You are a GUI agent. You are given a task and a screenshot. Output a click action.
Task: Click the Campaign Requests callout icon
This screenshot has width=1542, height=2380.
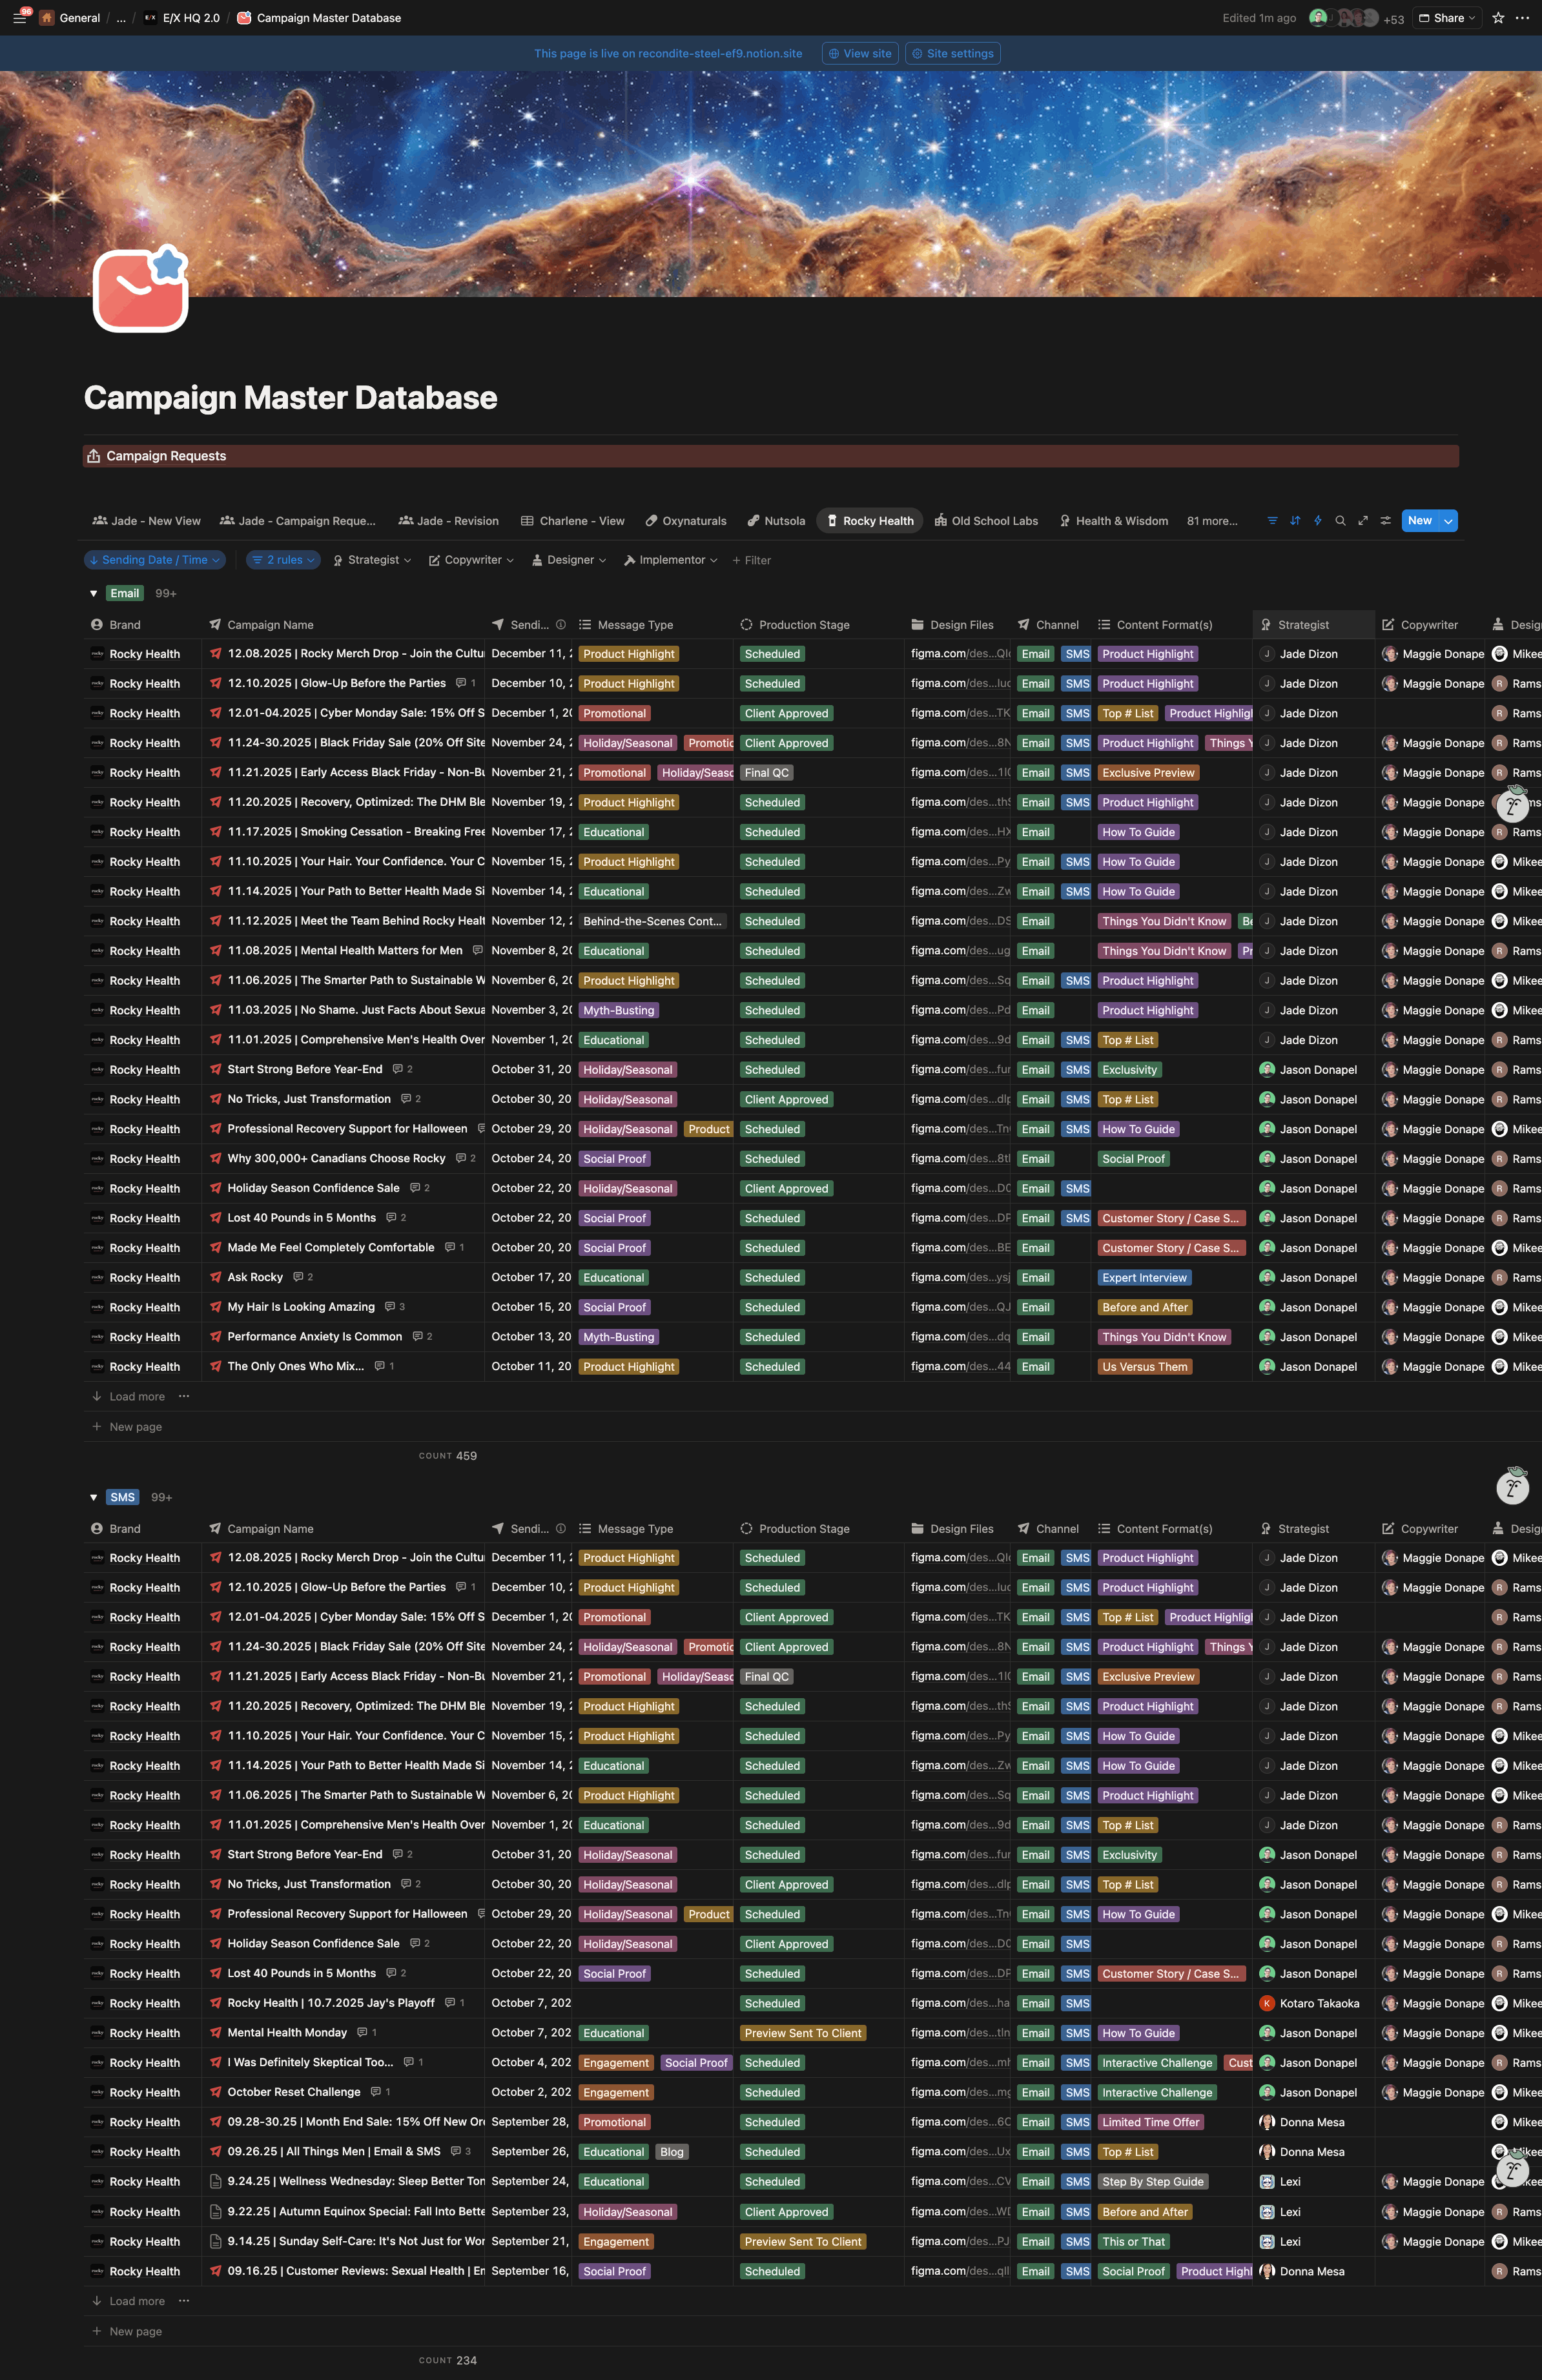(93, 456)
